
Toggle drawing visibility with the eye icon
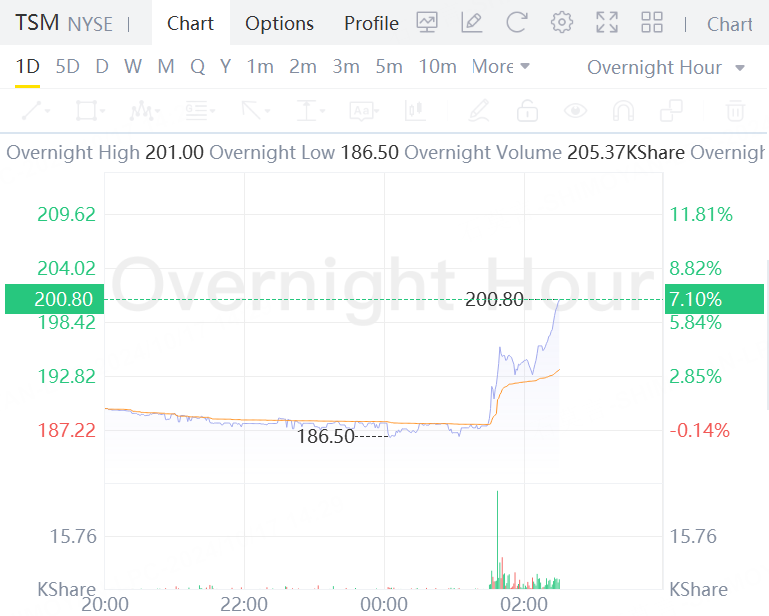pos(575,110)
